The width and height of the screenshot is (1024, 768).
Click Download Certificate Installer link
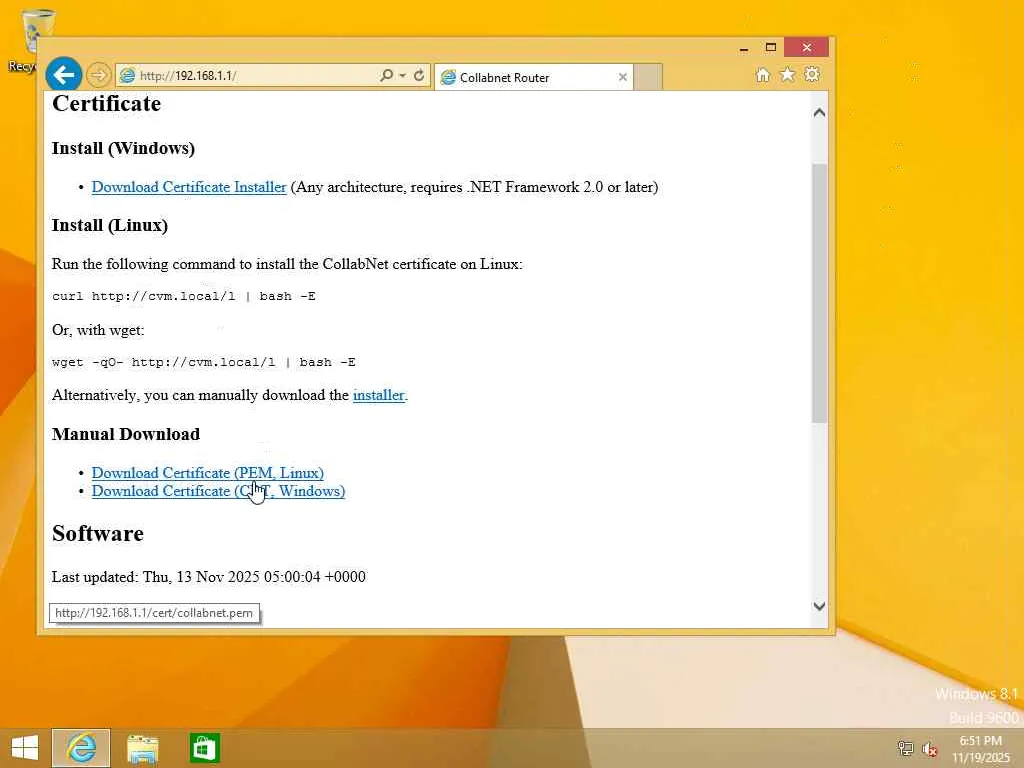[x=189, y=187]
